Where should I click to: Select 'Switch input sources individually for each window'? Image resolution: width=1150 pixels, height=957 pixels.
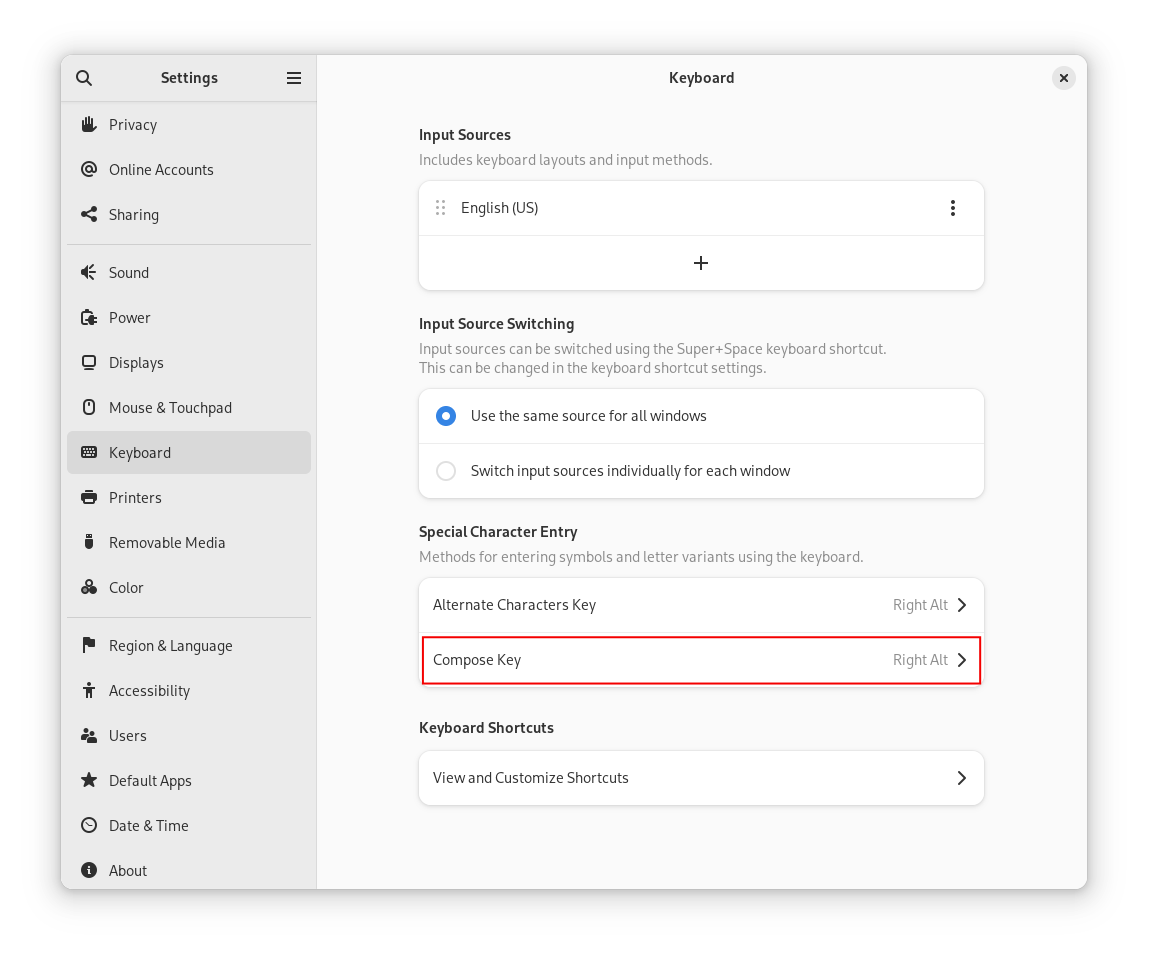pyautogui.click(x=446, y=471)
